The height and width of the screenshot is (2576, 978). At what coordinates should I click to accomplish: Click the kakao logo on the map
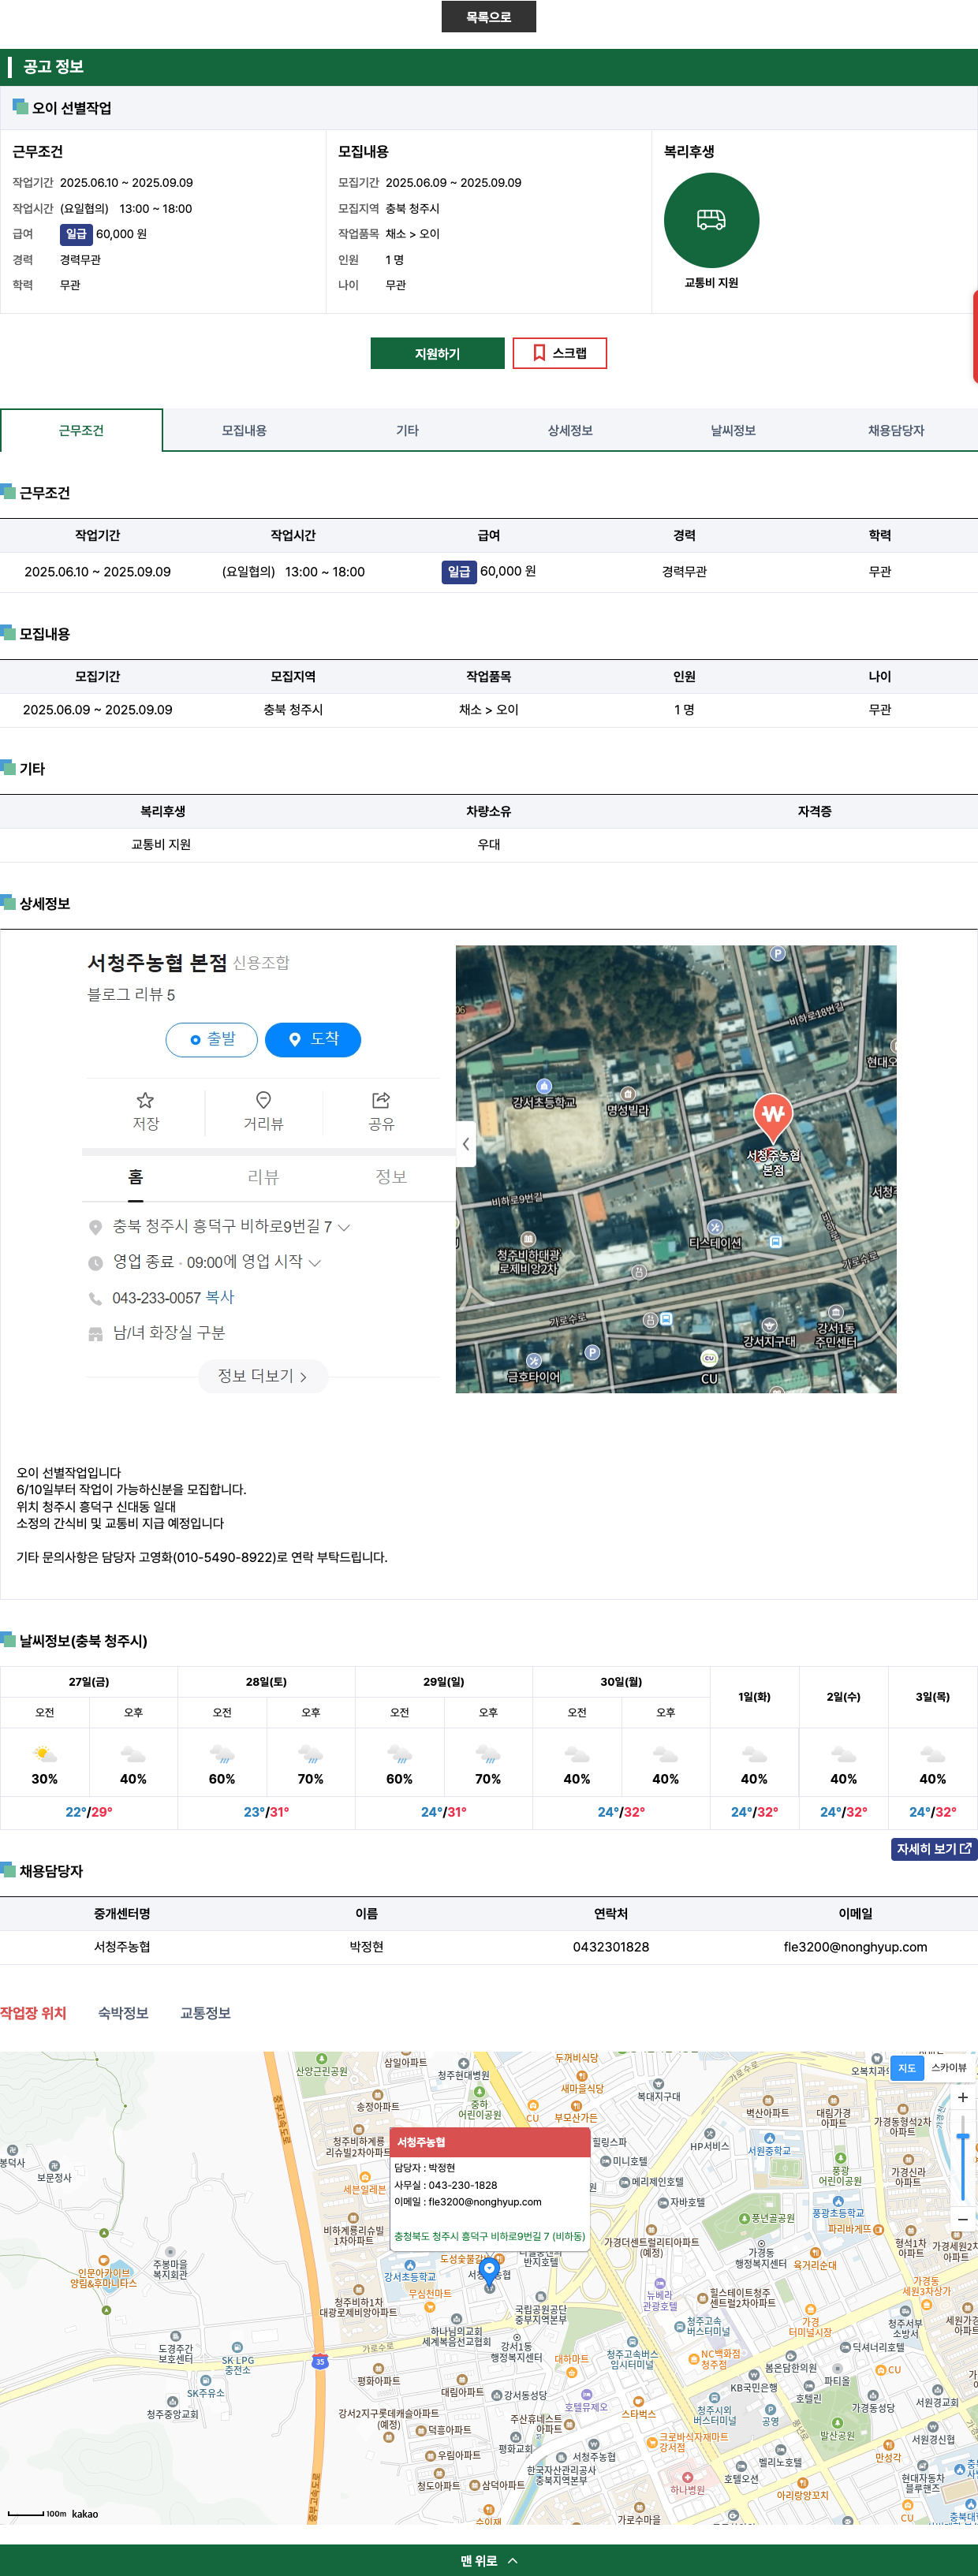pos(85,2513)
